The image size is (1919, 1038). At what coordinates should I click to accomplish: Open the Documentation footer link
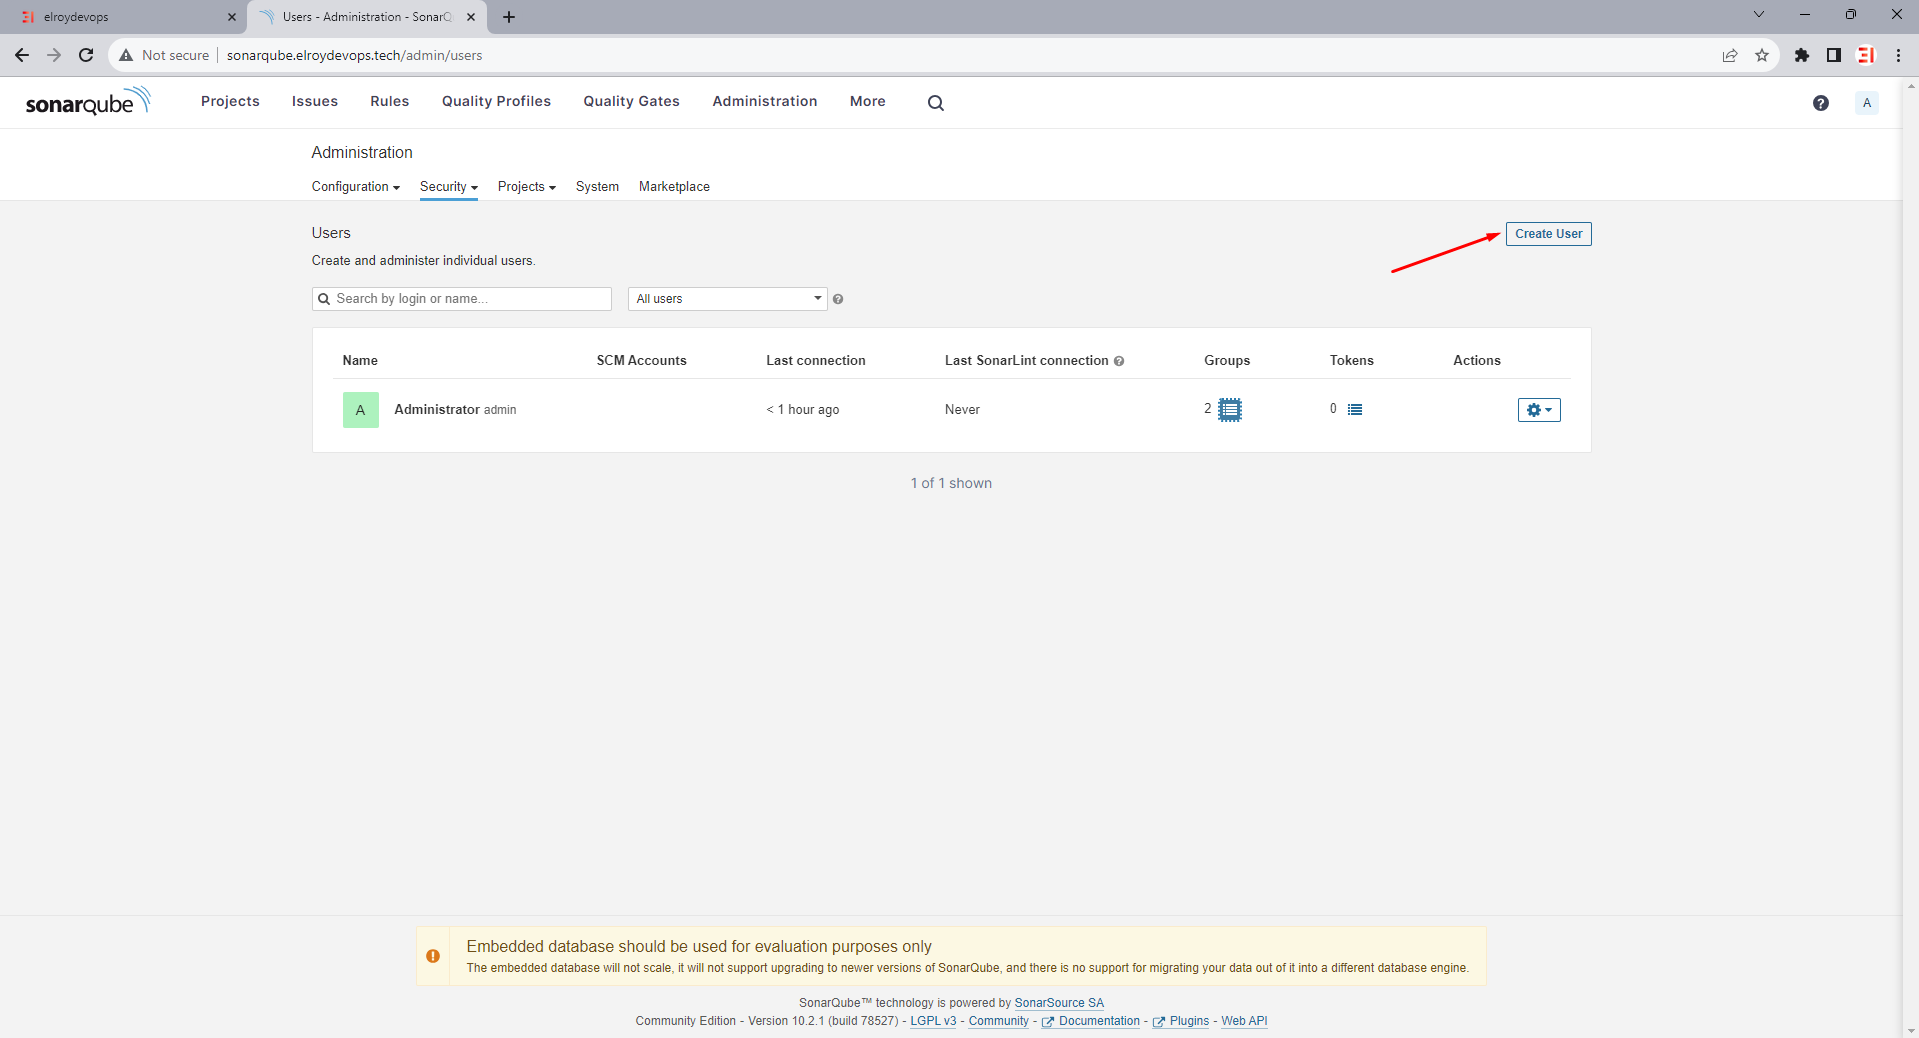[x=1091, y=1021]
